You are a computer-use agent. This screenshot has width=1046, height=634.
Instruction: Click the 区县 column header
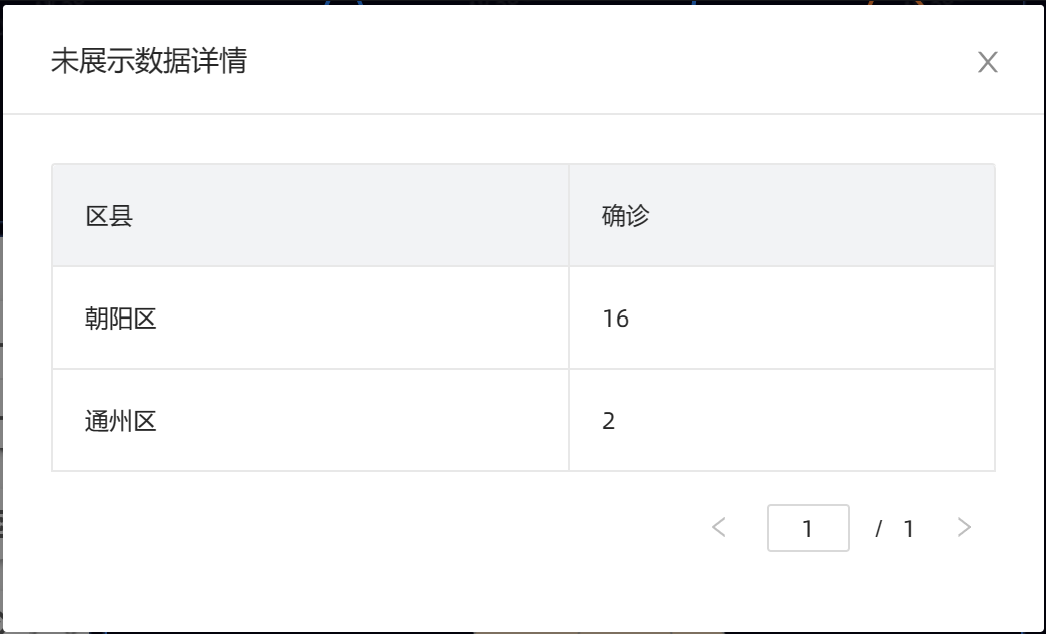pos(310,216)
